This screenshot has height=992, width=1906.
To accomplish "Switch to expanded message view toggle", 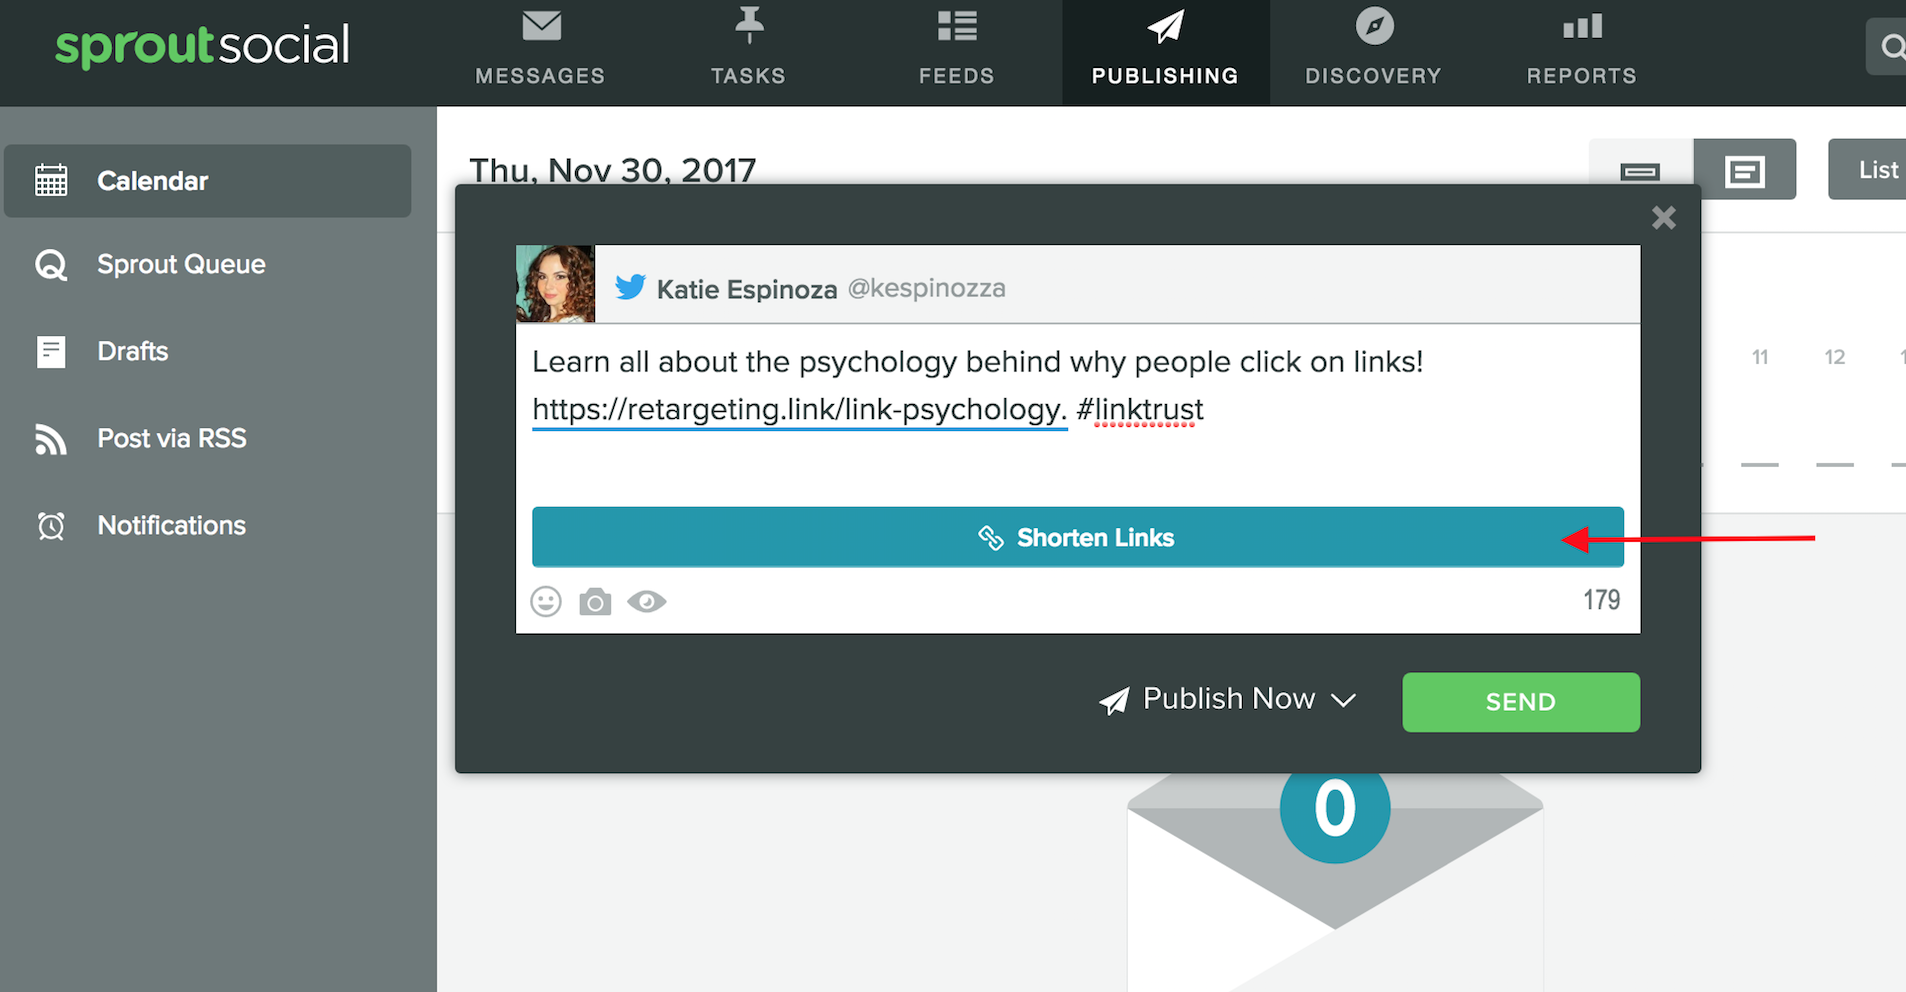I will 1744,170.
